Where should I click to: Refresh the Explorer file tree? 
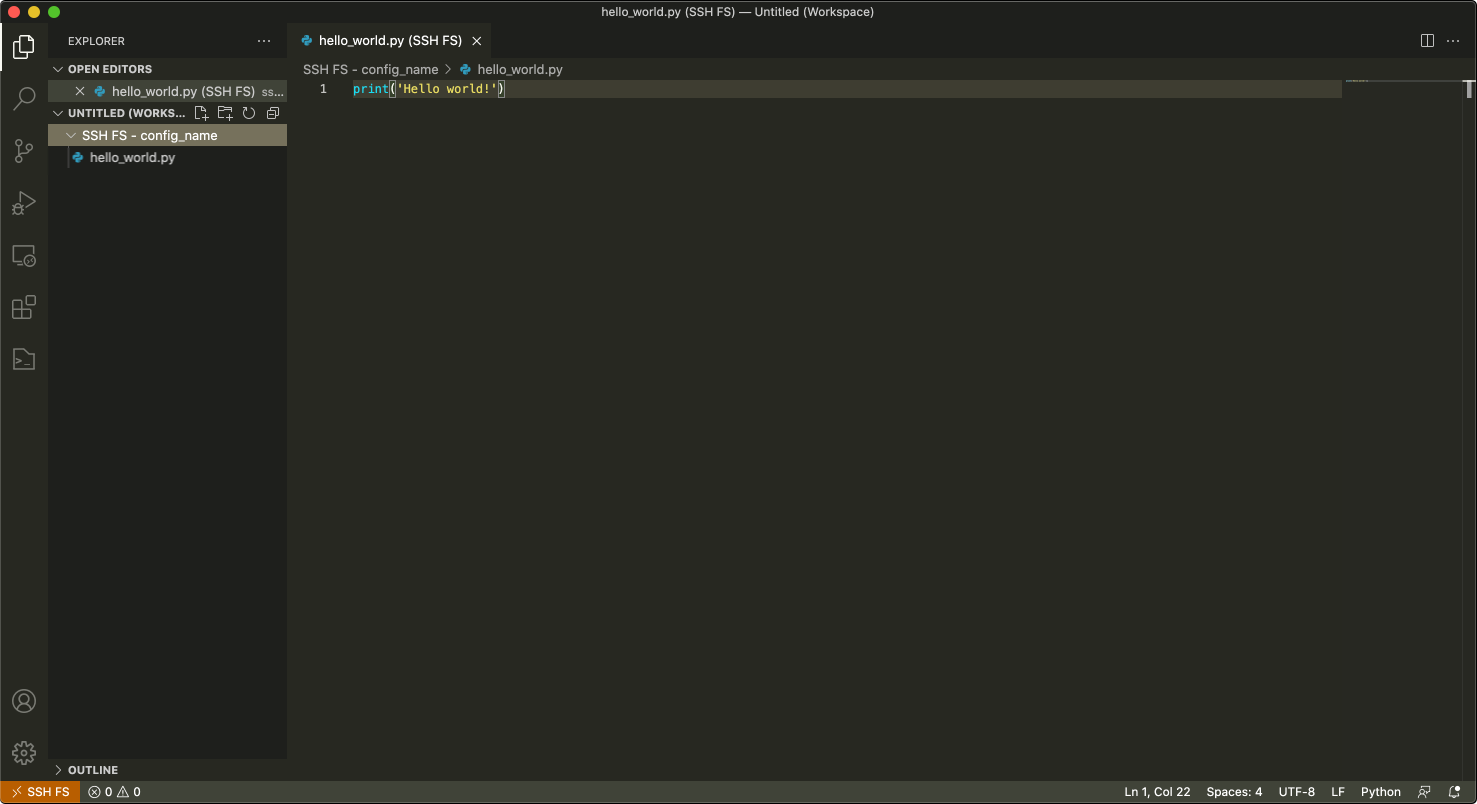click(x=249, y=113)
